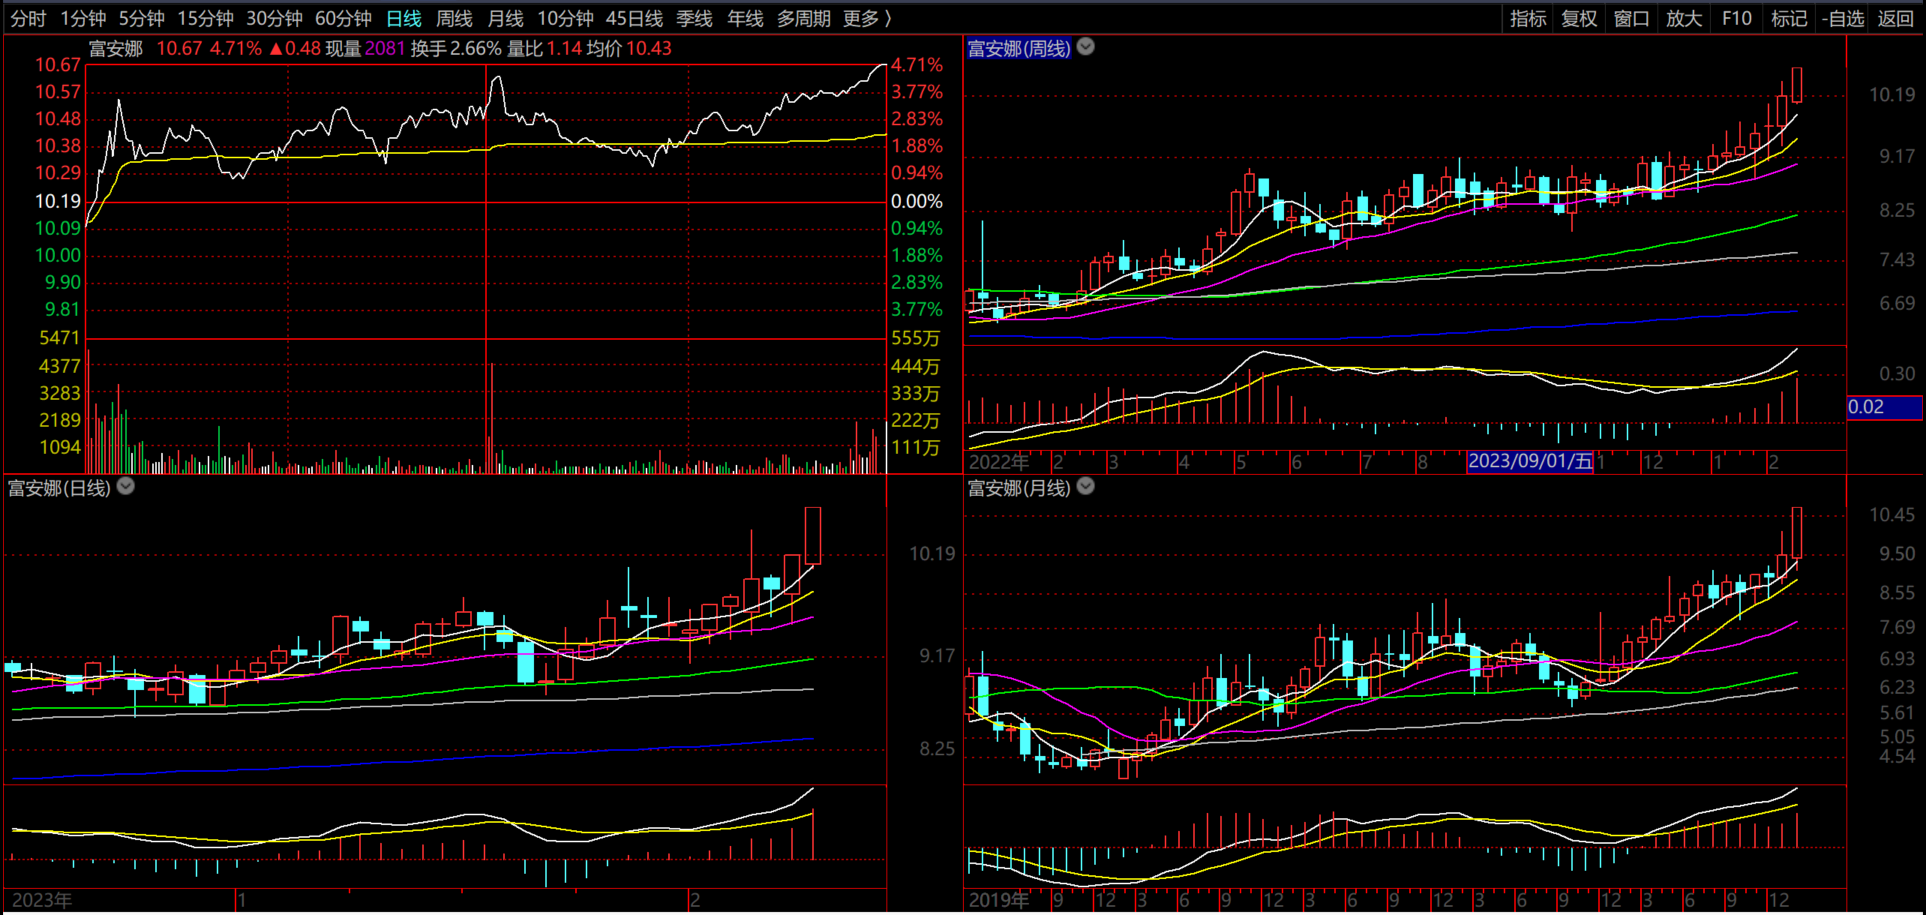Switch to the 年线 yearly chart tab

click(745, 19)
